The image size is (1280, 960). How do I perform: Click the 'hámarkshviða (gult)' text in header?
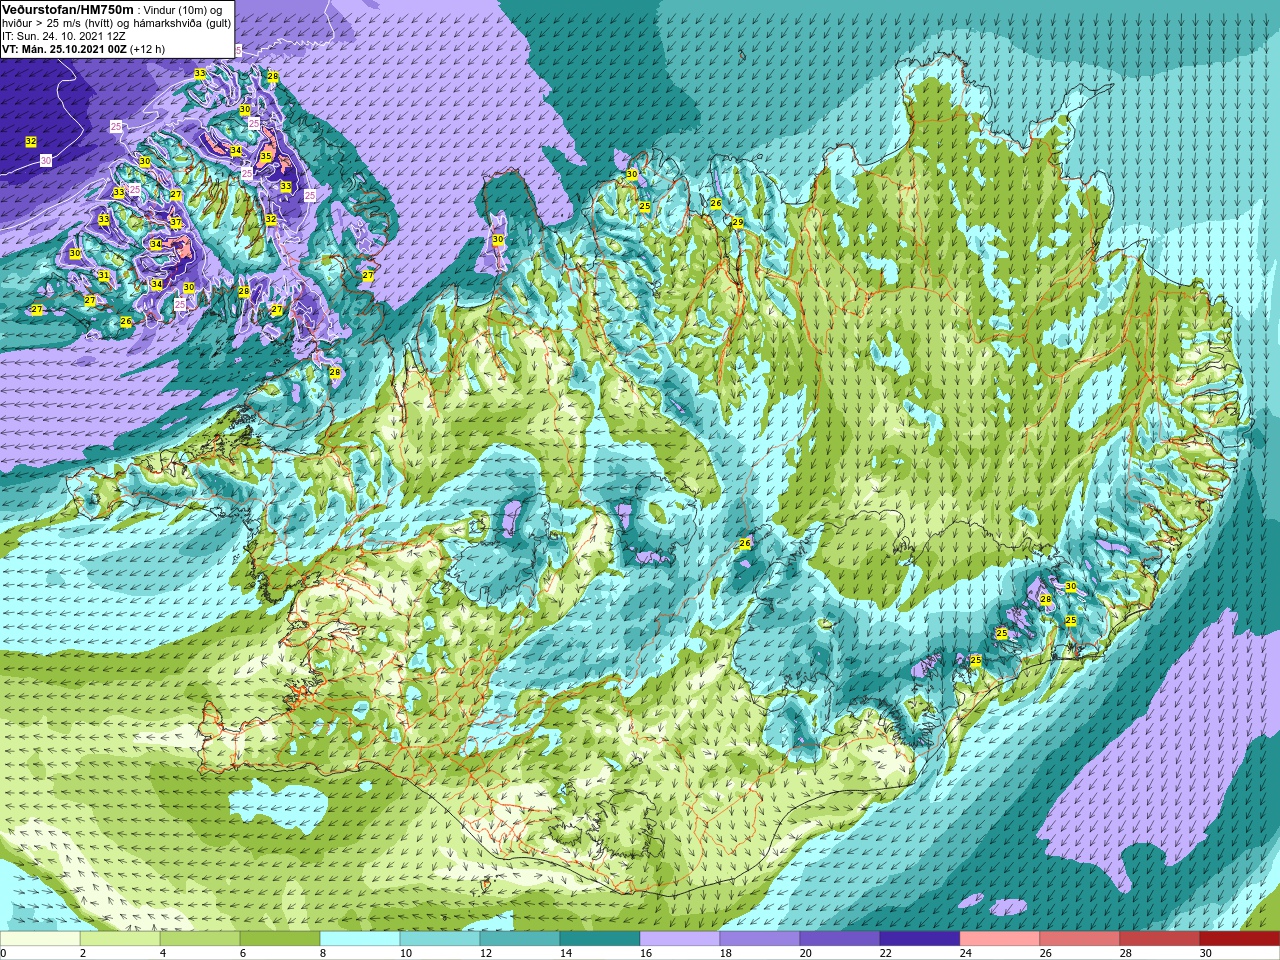tap(182, 23)
